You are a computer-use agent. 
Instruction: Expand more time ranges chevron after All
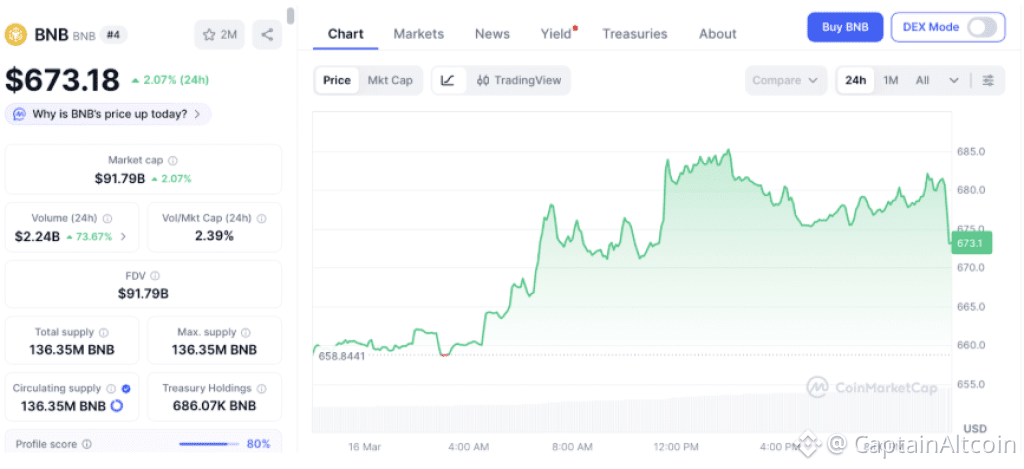(x=954, y=80)
